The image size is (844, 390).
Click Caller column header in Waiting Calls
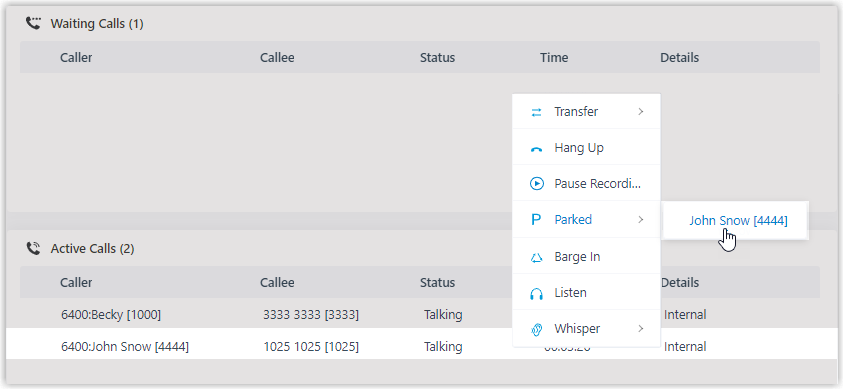point(76,58)
